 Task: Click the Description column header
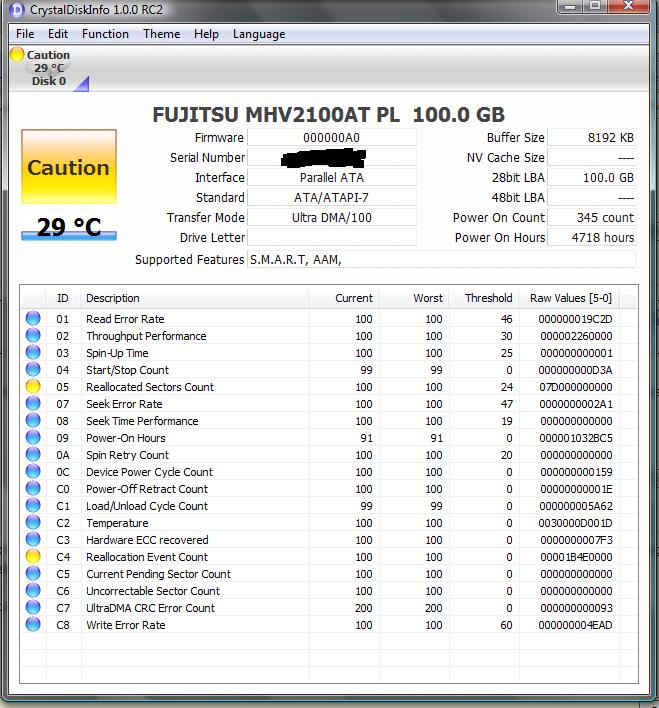pyautogui.click(x=195, y=298)
